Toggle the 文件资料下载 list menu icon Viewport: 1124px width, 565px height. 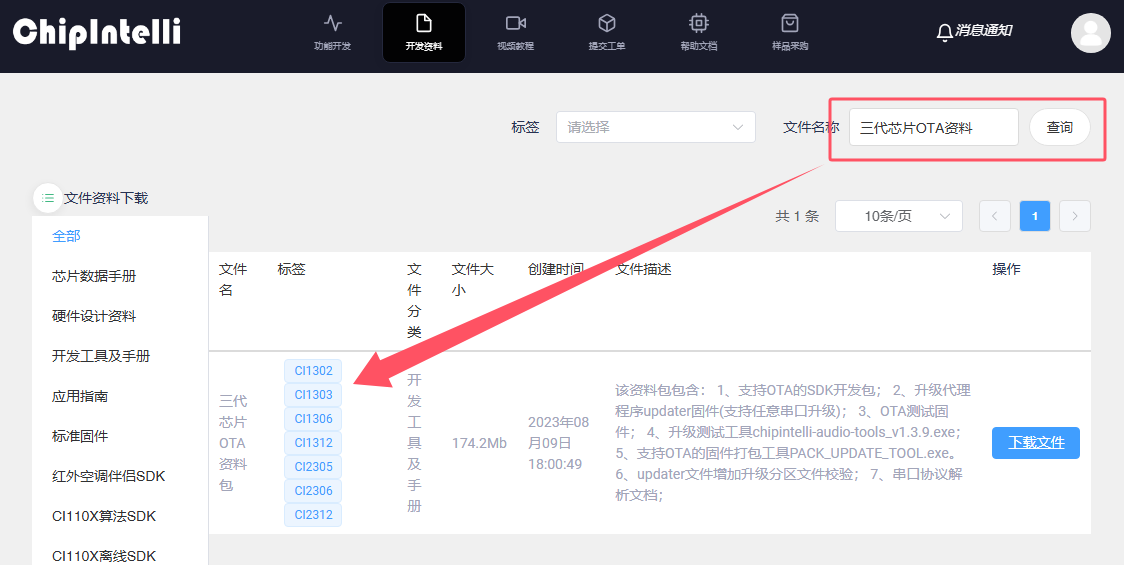[48, 198]
